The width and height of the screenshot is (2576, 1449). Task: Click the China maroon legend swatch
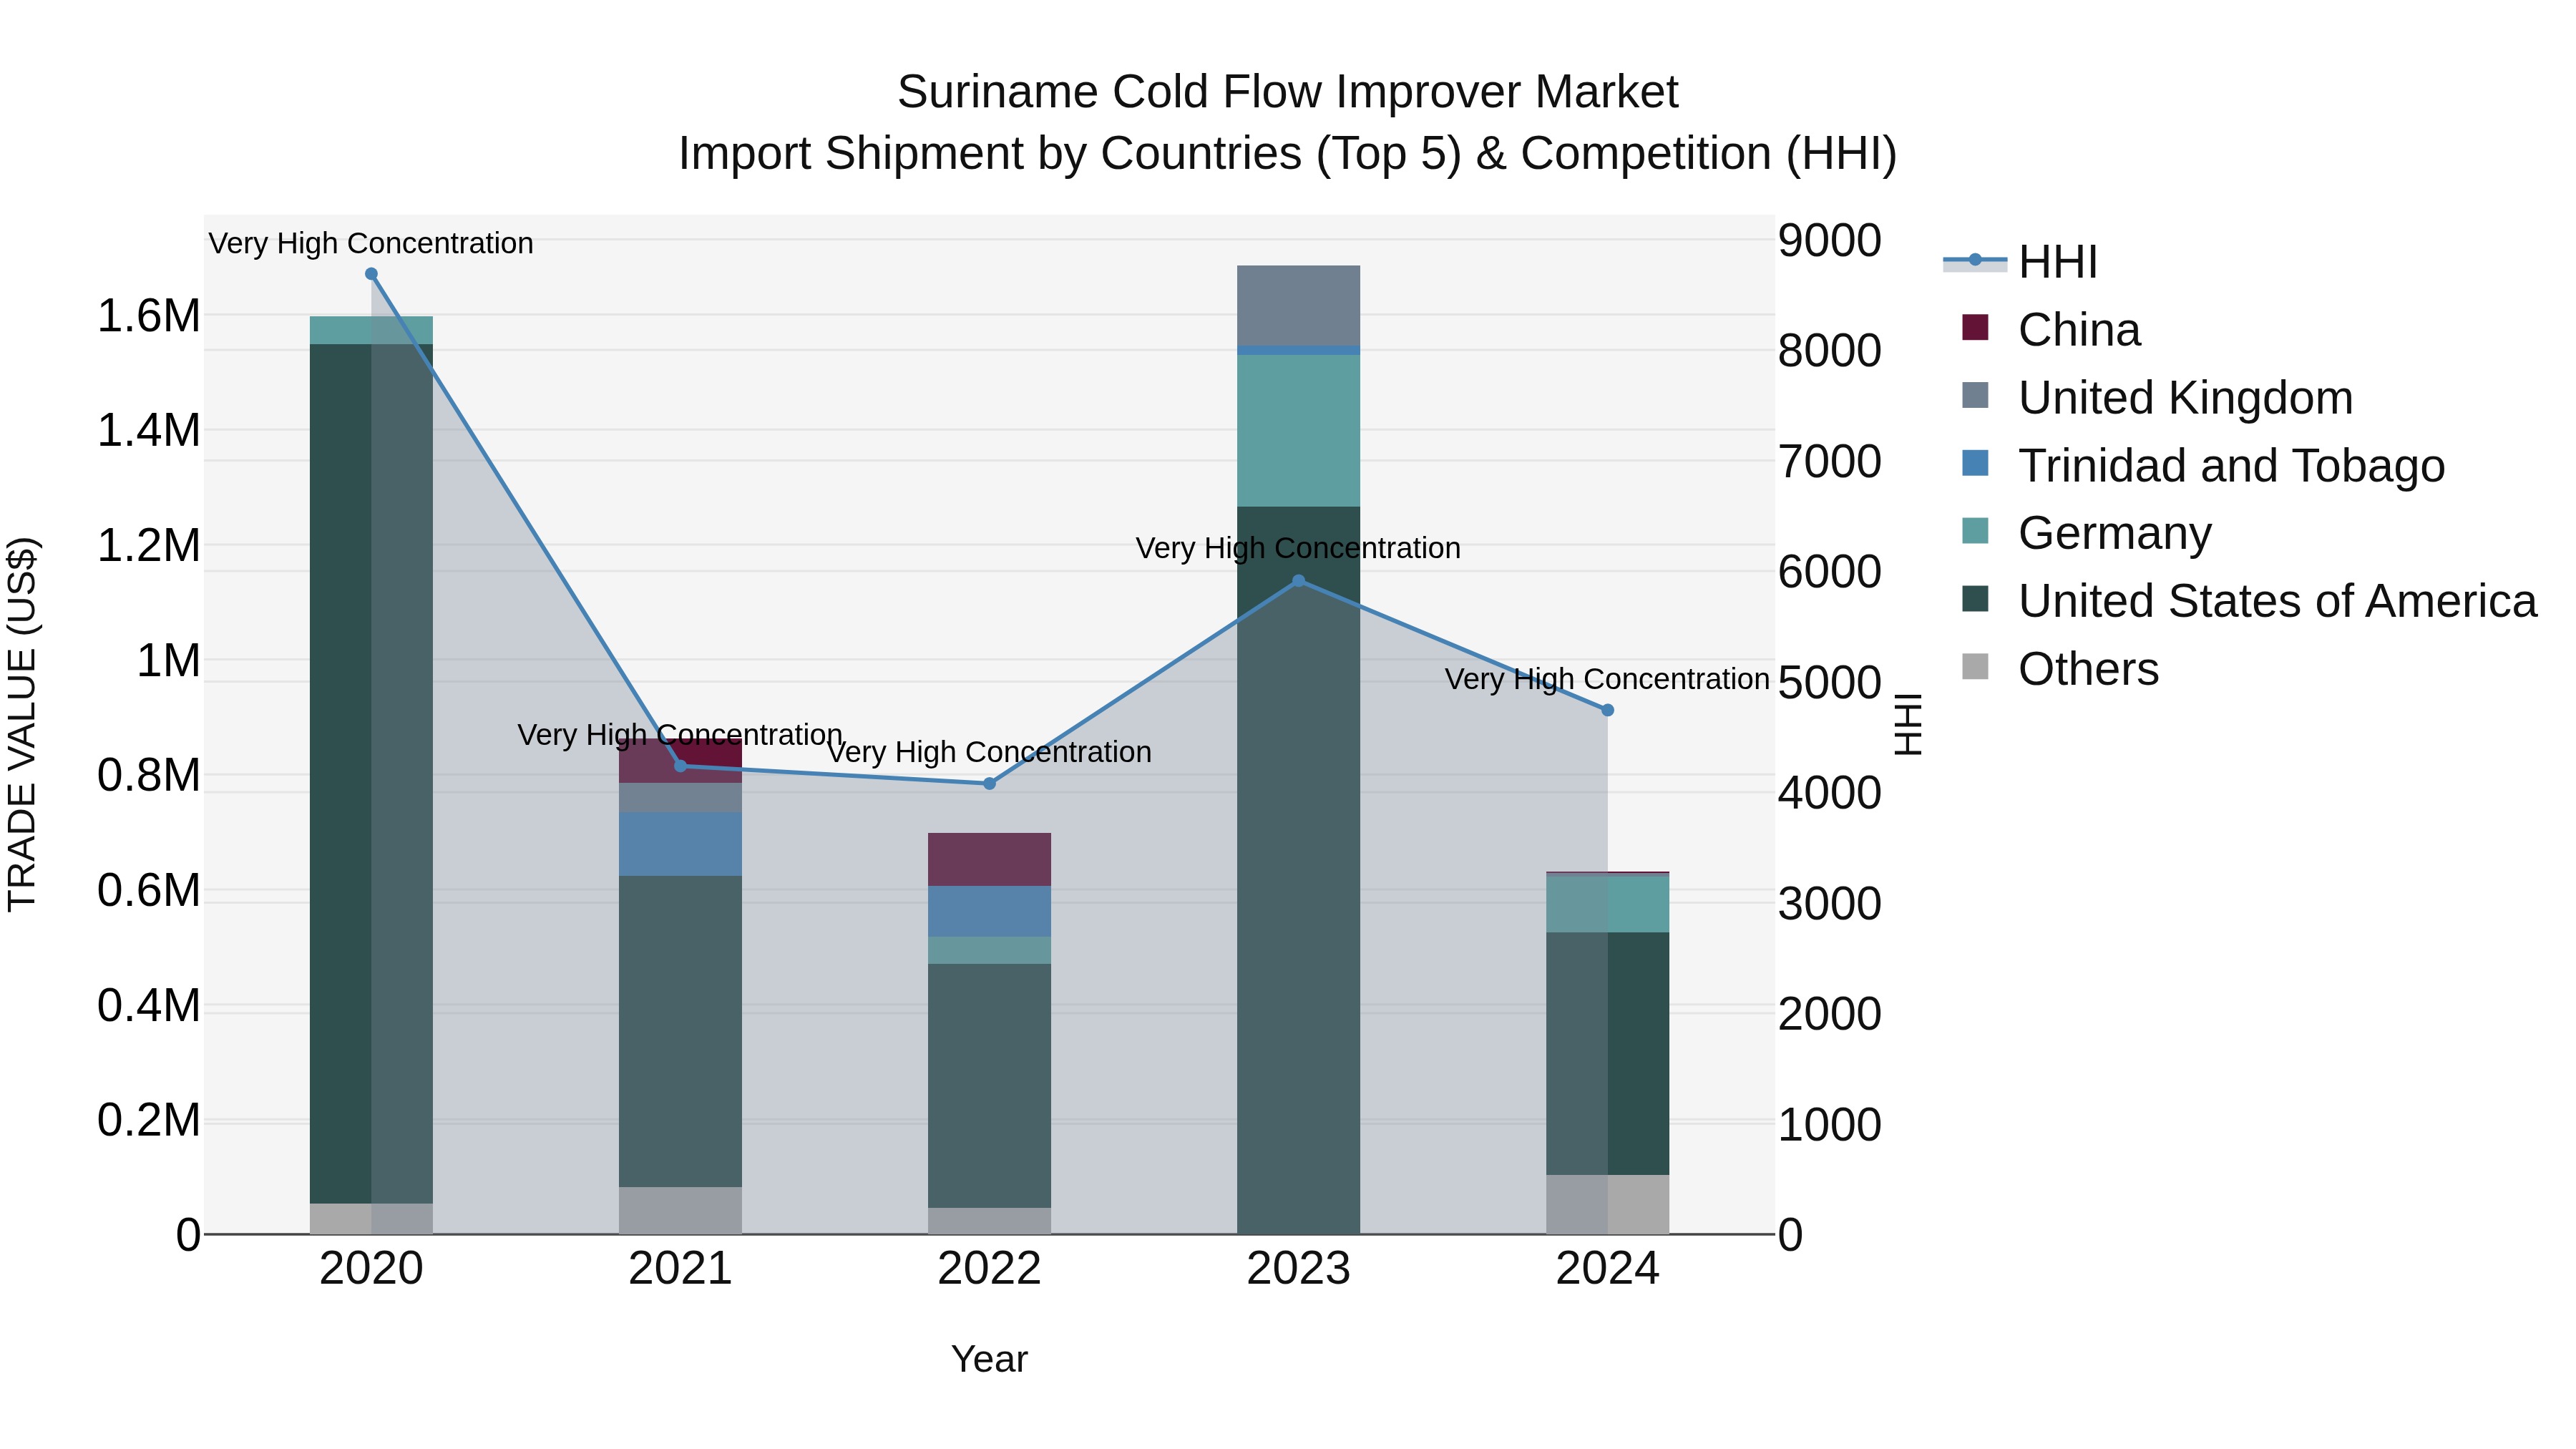click(x=1975, y=327)
